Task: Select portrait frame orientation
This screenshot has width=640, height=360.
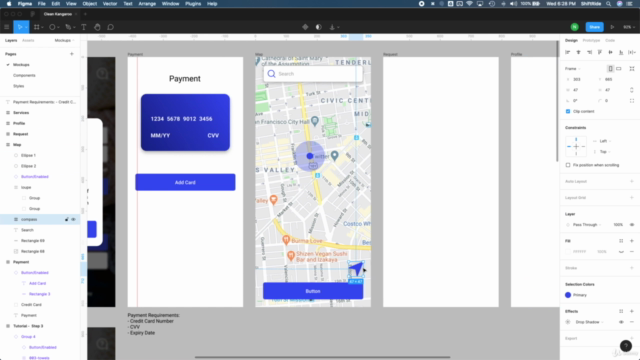Action: pos(610,69)
